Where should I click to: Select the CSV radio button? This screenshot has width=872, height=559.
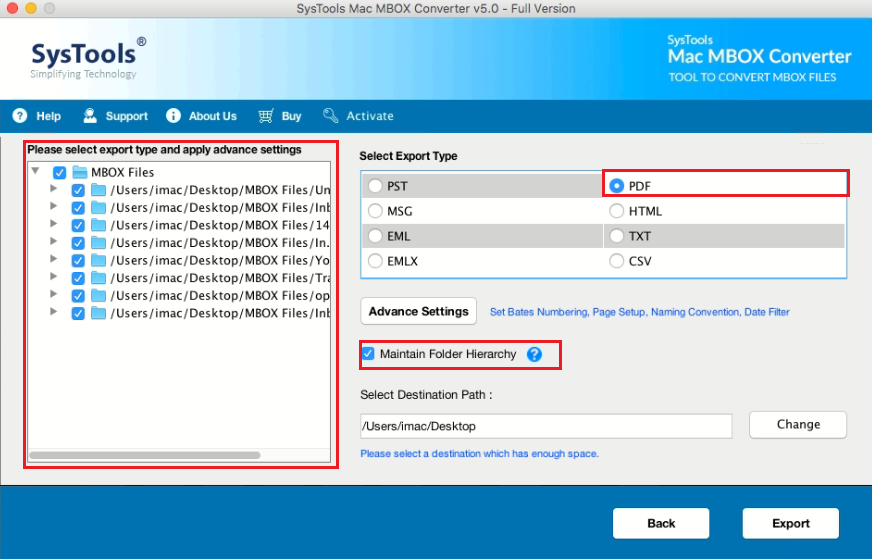616,261
